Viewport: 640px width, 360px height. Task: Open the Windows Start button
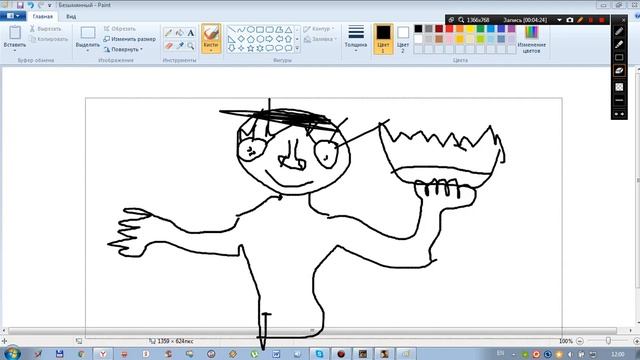pos(11,353)
